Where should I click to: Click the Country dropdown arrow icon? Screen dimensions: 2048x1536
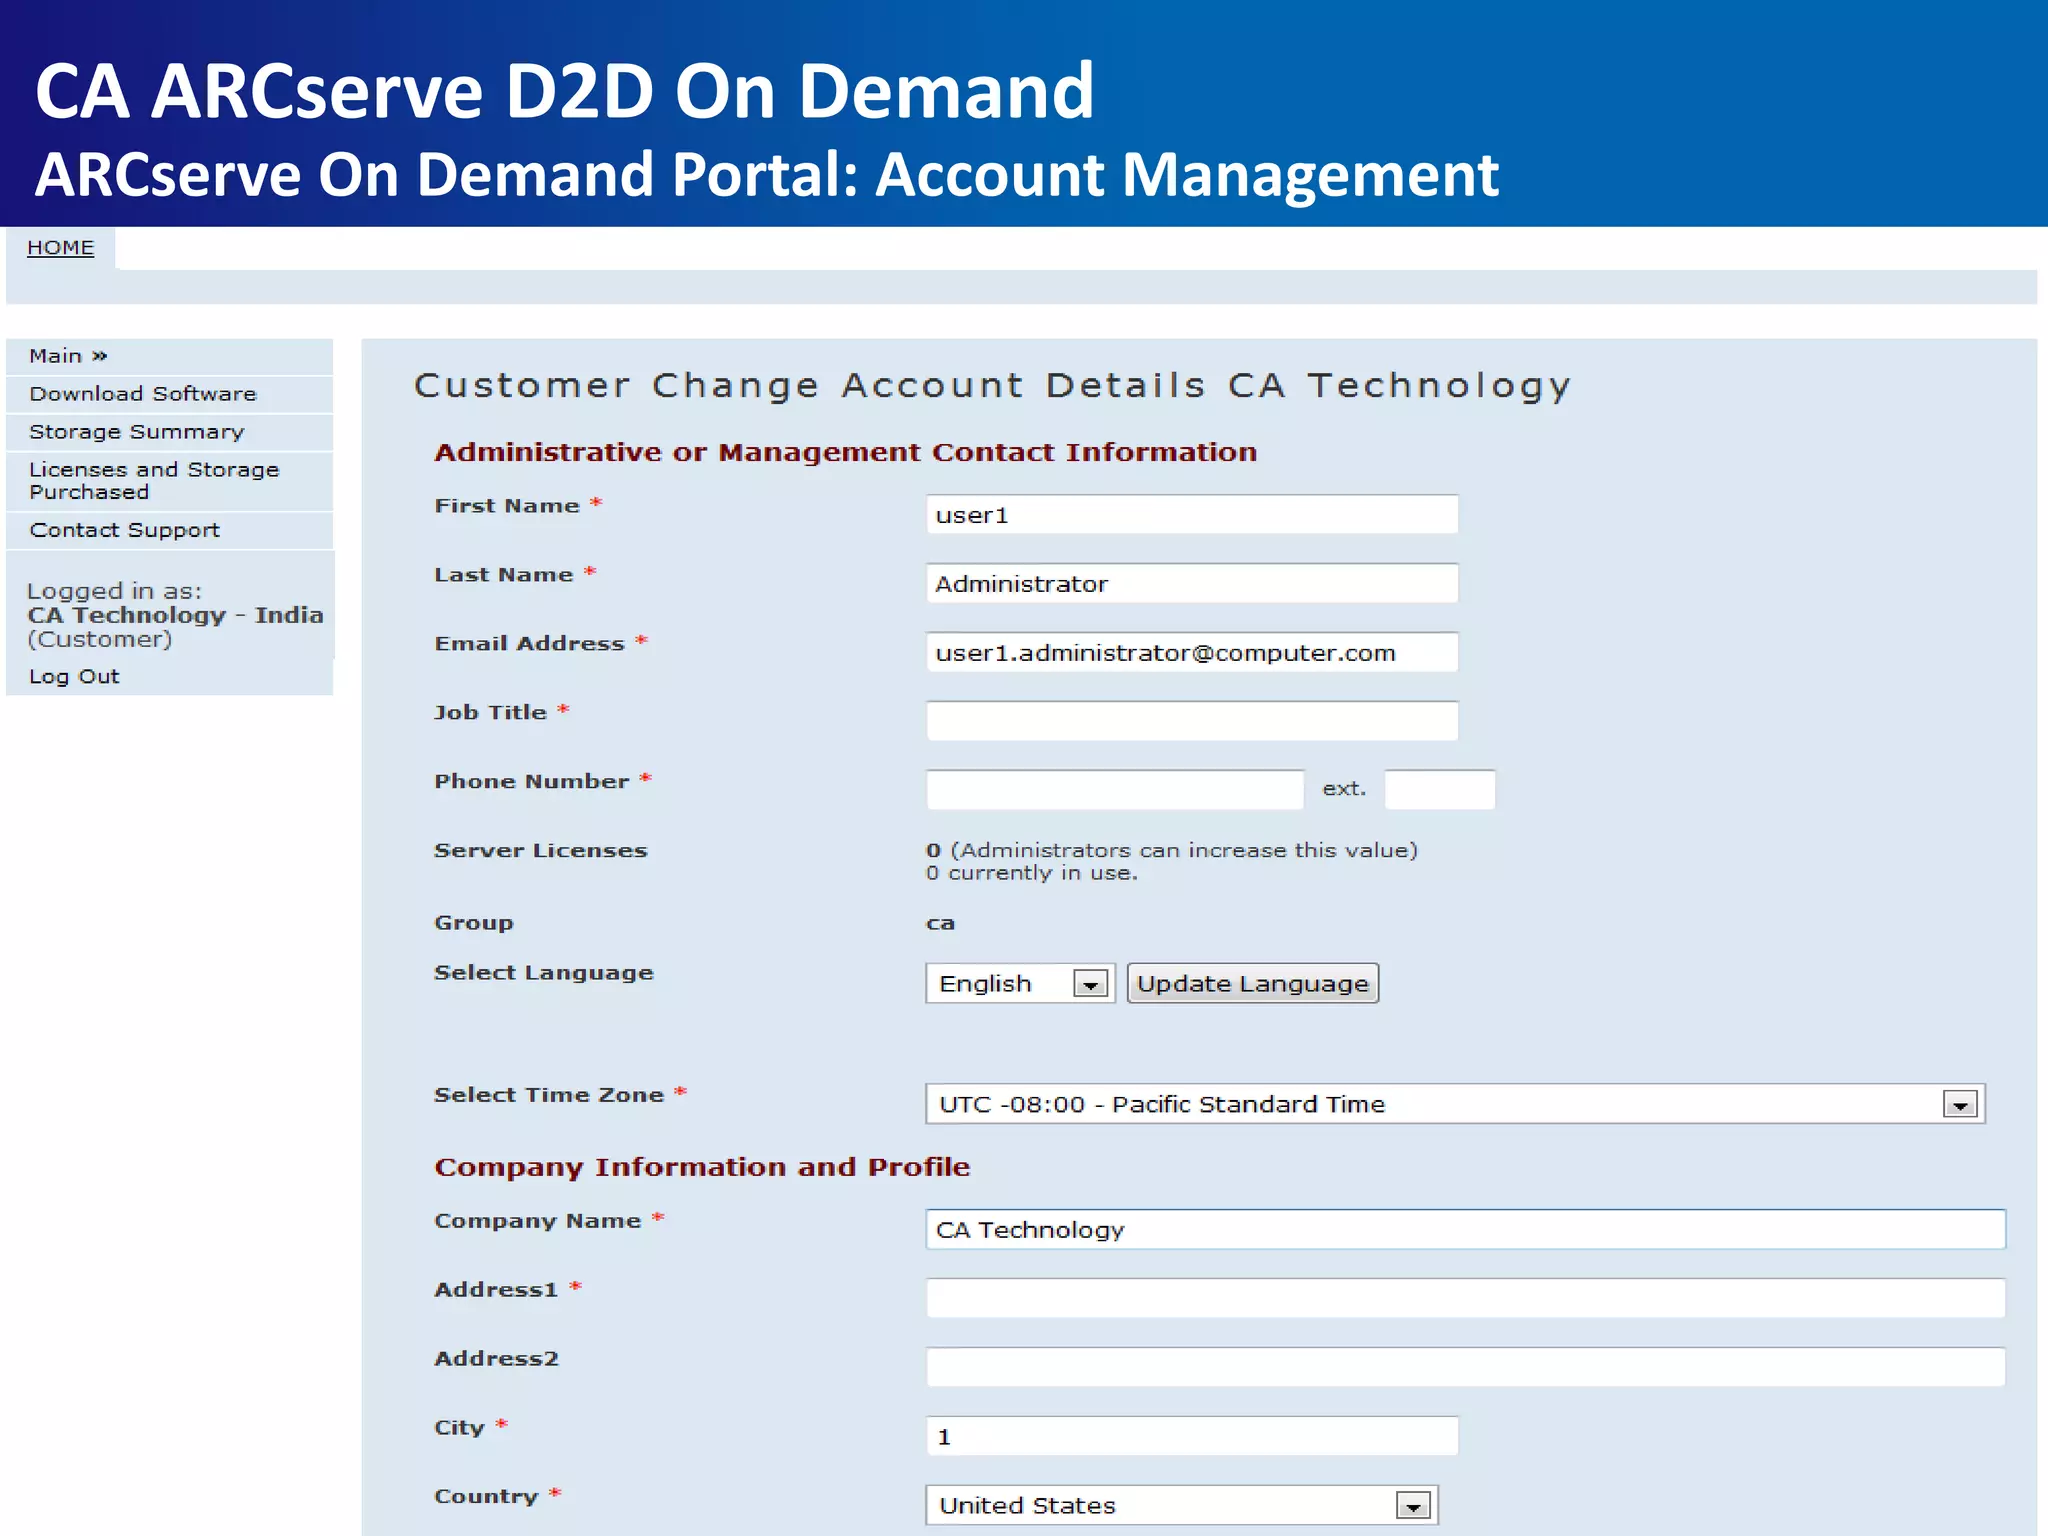coord(1413,1506)
